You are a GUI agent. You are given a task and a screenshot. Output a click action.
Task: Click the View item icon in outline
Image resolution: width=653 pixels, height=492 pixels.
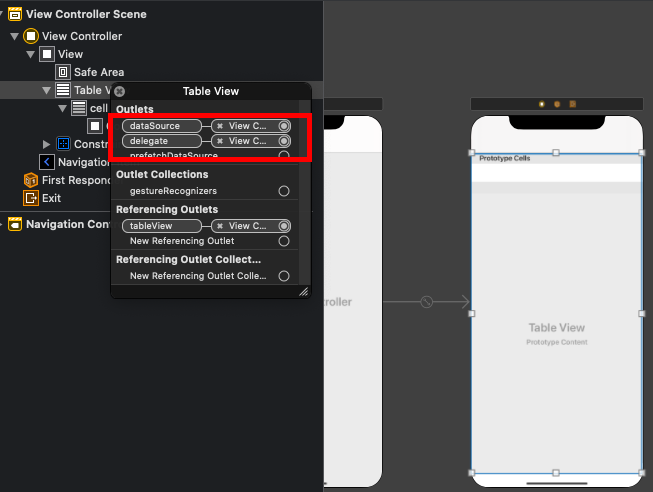47,54
